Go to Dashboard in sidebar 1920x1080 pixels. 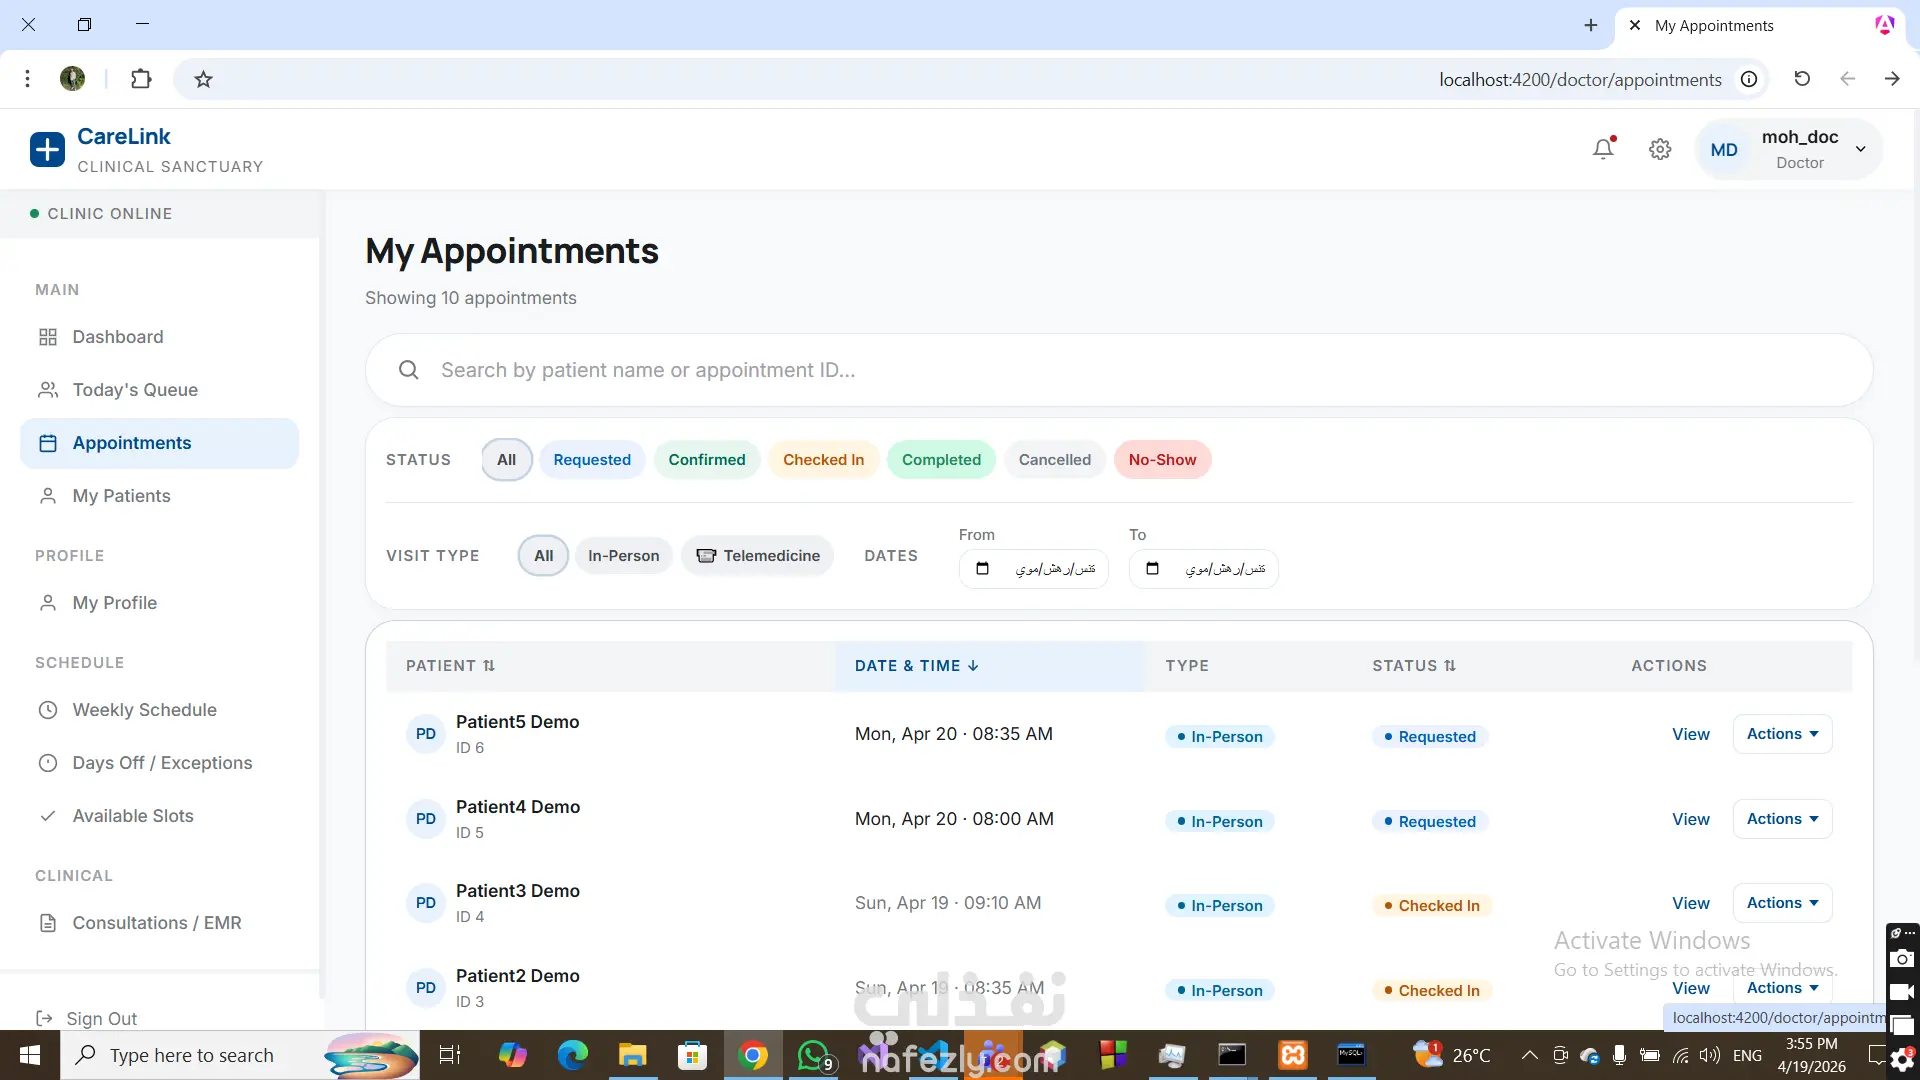pos(160,337)
